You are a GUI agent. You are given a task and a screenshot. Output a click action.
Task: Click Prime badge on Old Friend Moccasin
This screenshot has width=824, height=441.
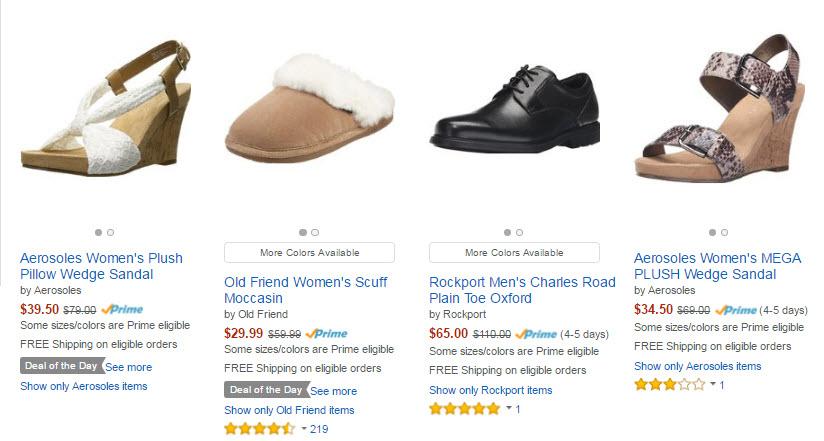326,334
